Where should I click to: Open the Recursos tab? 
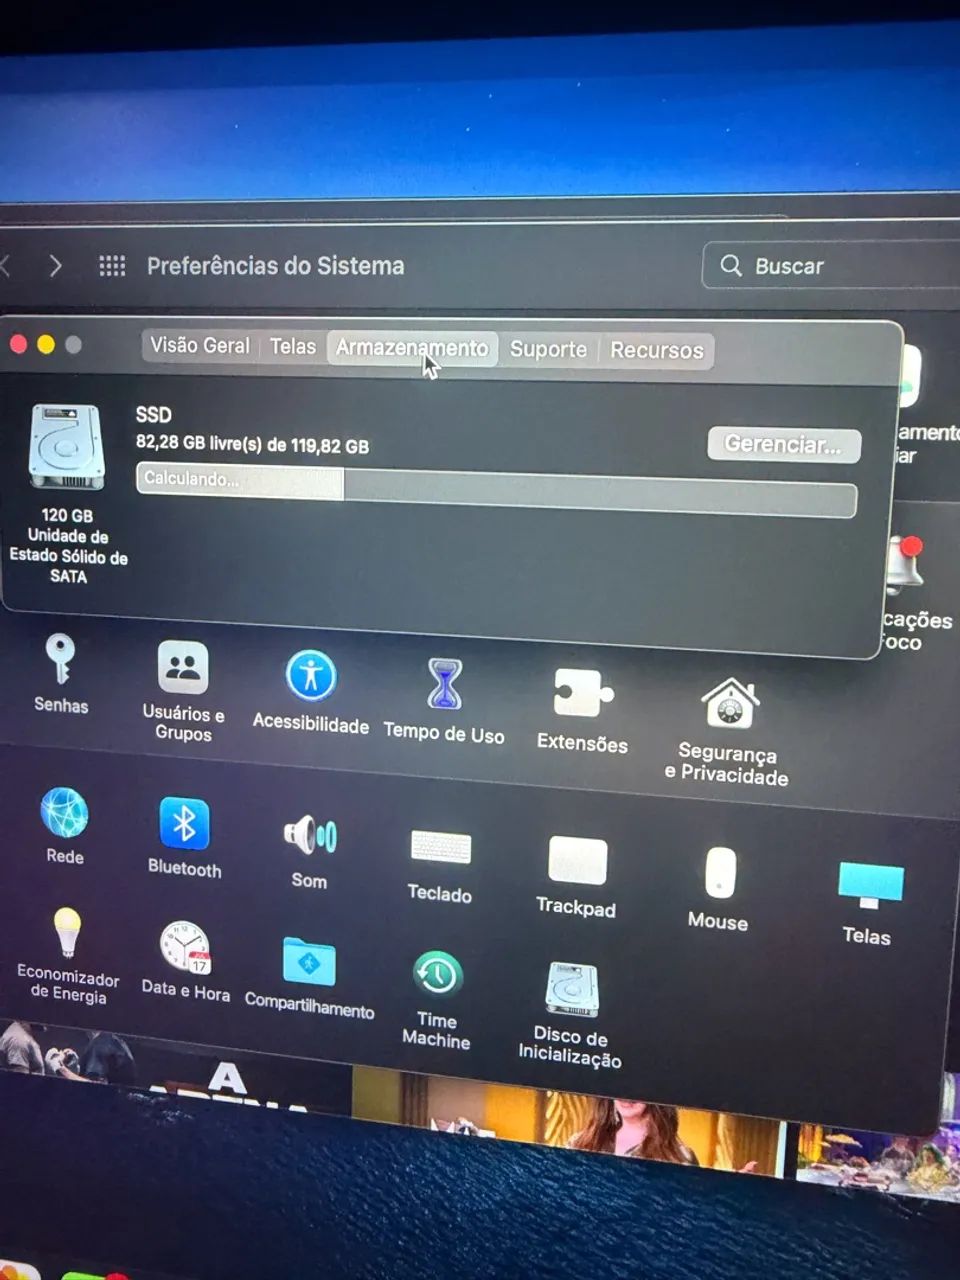pyautogui.click(x=657, y=350)
